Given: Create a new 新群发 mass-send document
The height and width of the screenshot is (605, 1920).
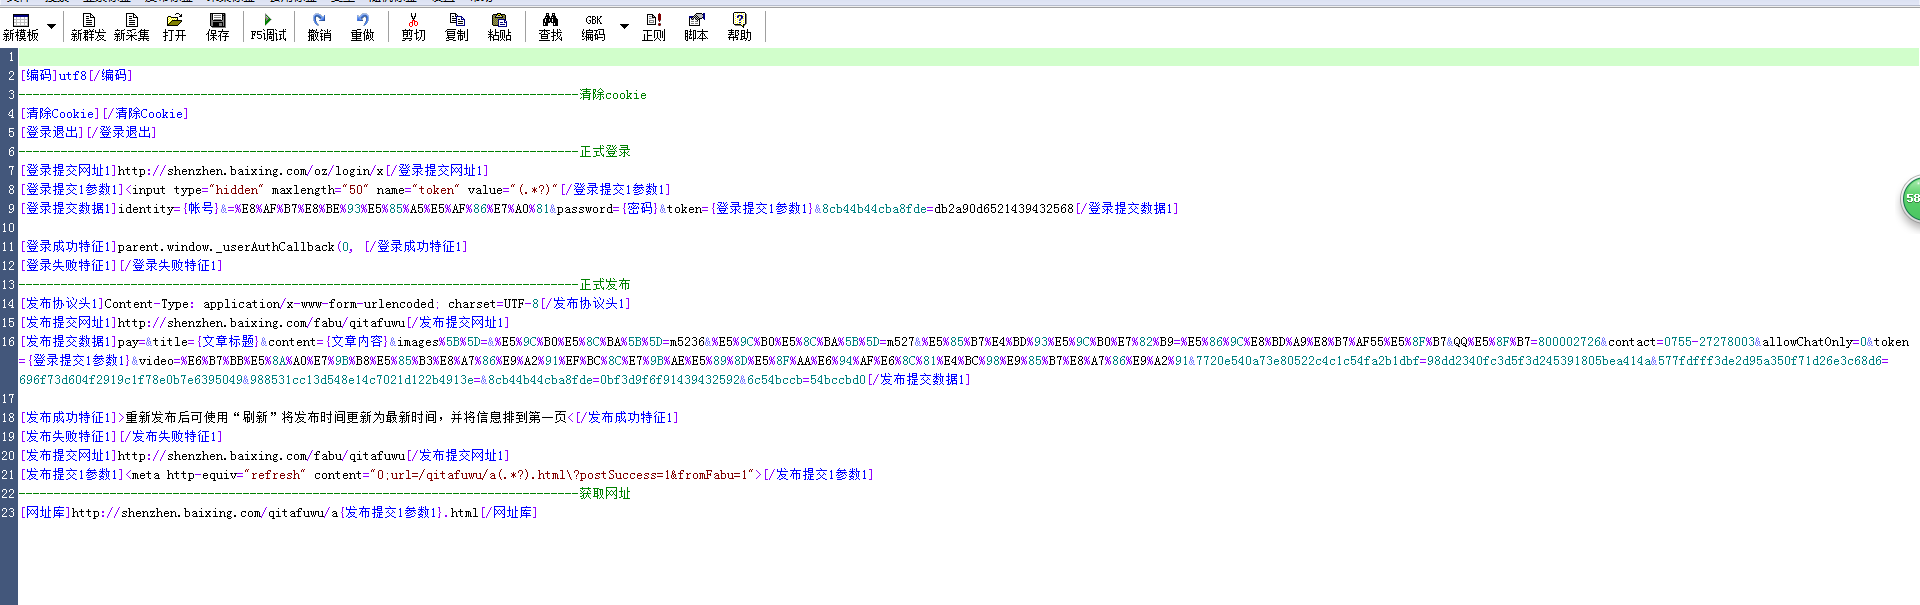Looking at the screenshot, I should point(88,26).
